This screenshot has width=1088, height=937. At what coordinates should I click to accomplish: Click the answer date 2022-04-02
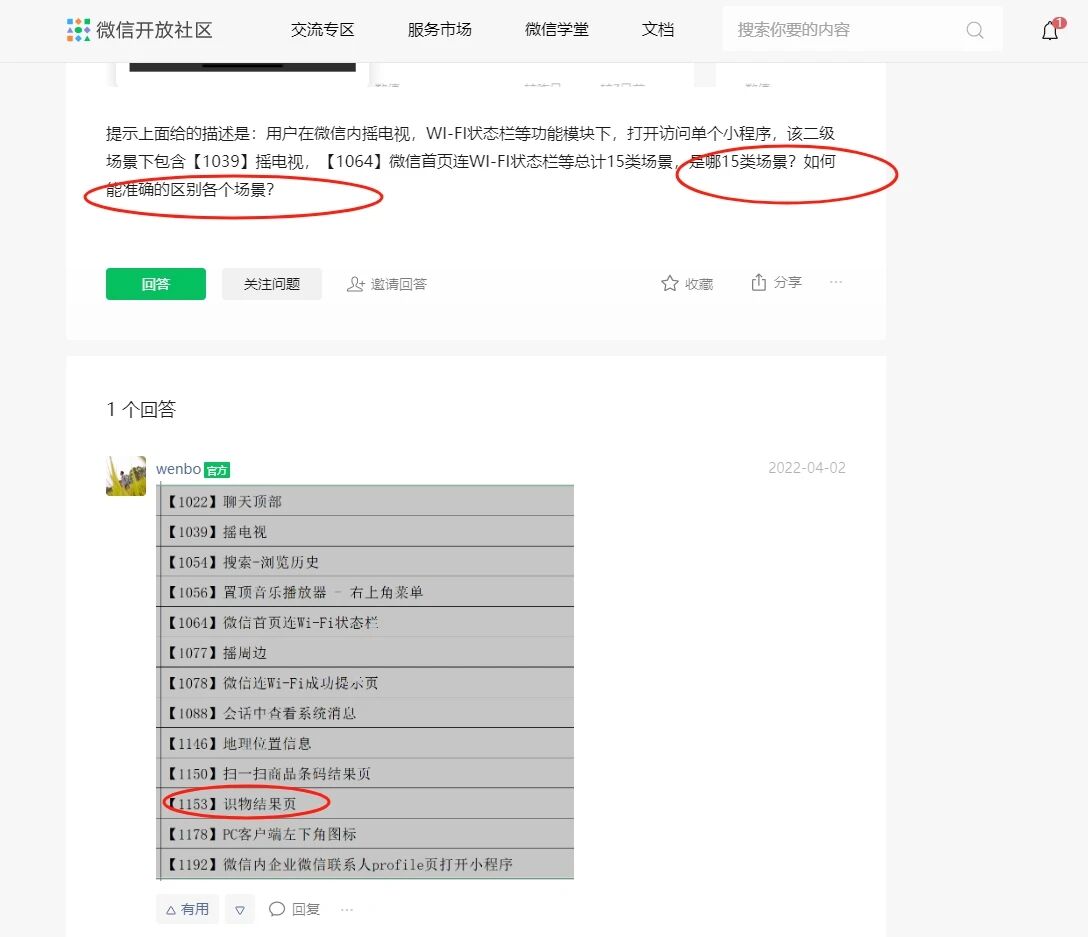(807, 468)
